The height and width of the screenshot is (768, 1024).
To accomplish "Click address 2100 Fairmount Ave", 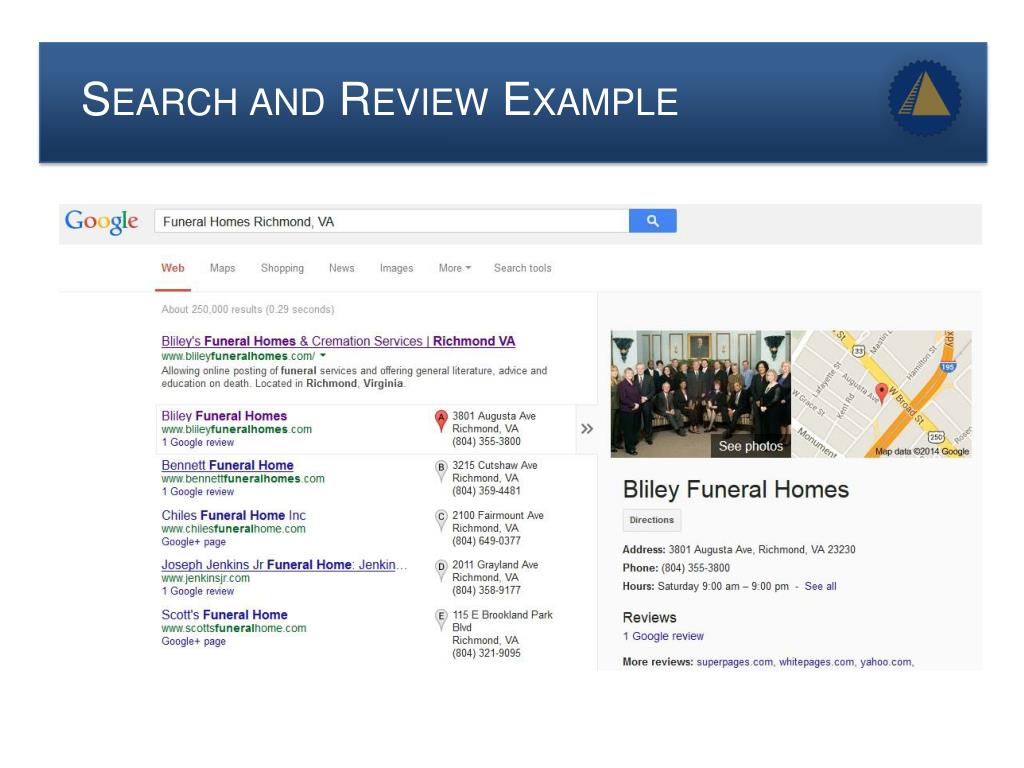I will (x=498, y=515).
